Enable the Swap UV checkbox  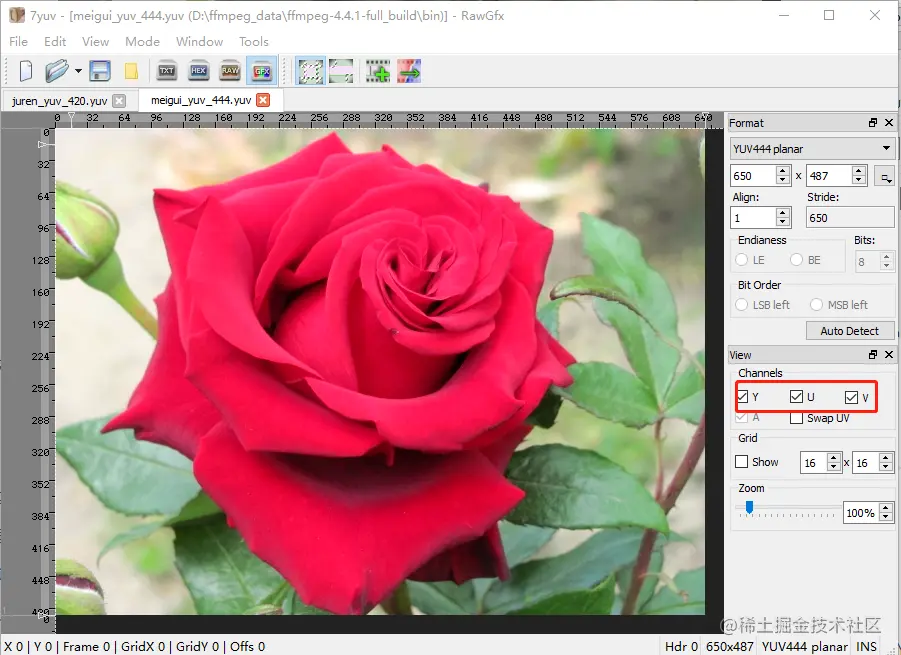pyautogui.click(x=796, y=418)
